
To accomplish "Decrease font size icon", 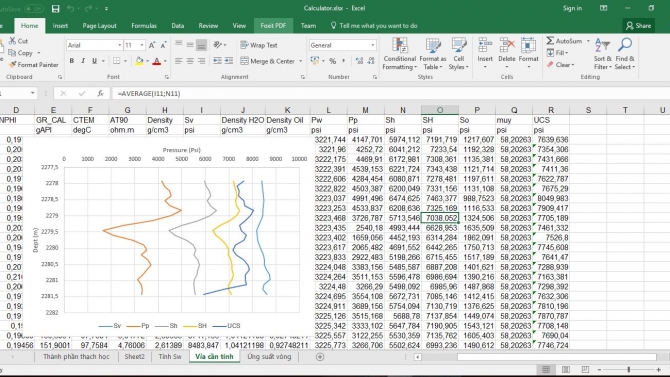I will [x=164, y=45].
